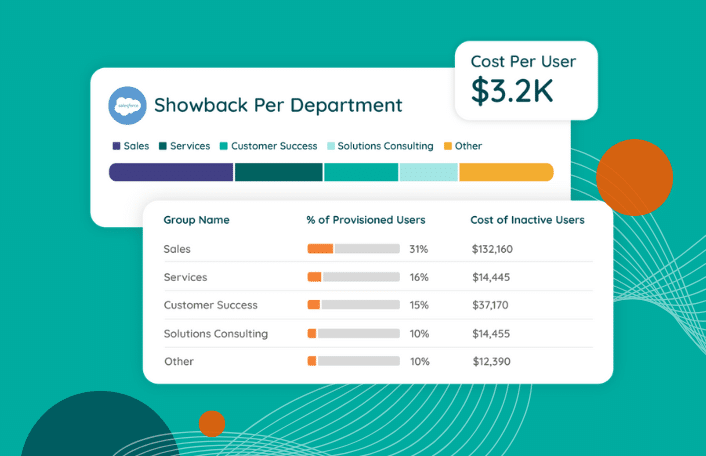Screen dimensions: 706x456
Task: Click the $12,390 inactive cost
Action: pyautogui.click(x=491, y=361)
